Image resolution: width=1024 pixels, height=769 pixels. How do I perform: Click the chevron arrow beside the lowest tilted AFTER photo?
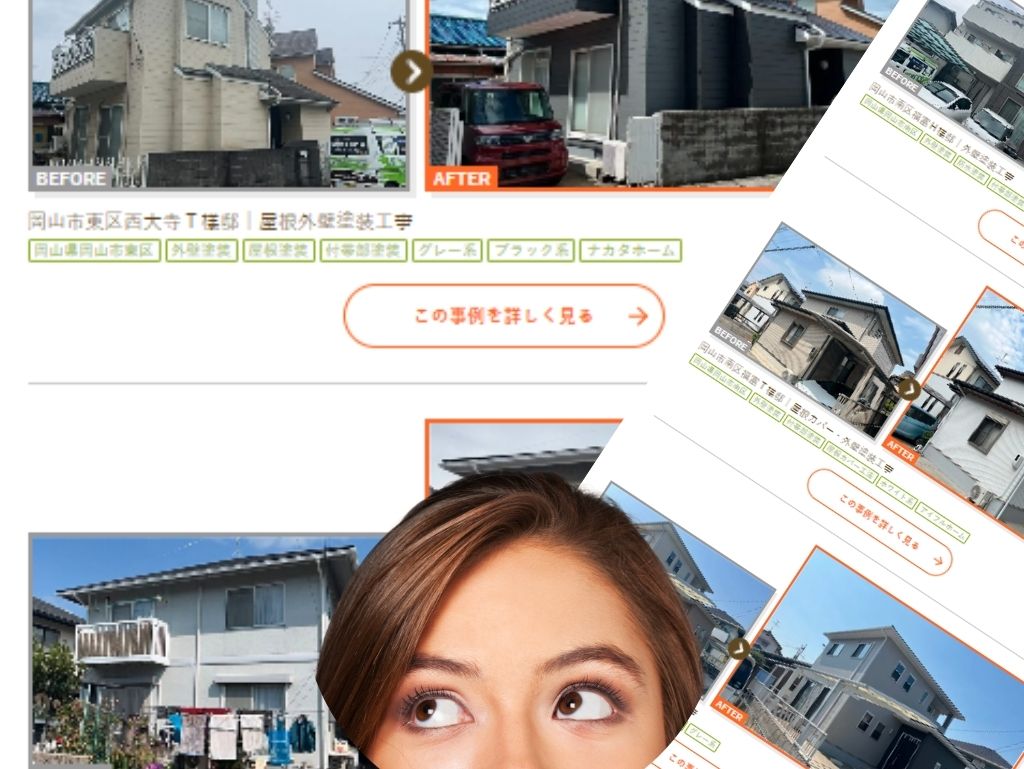[739, 649]
